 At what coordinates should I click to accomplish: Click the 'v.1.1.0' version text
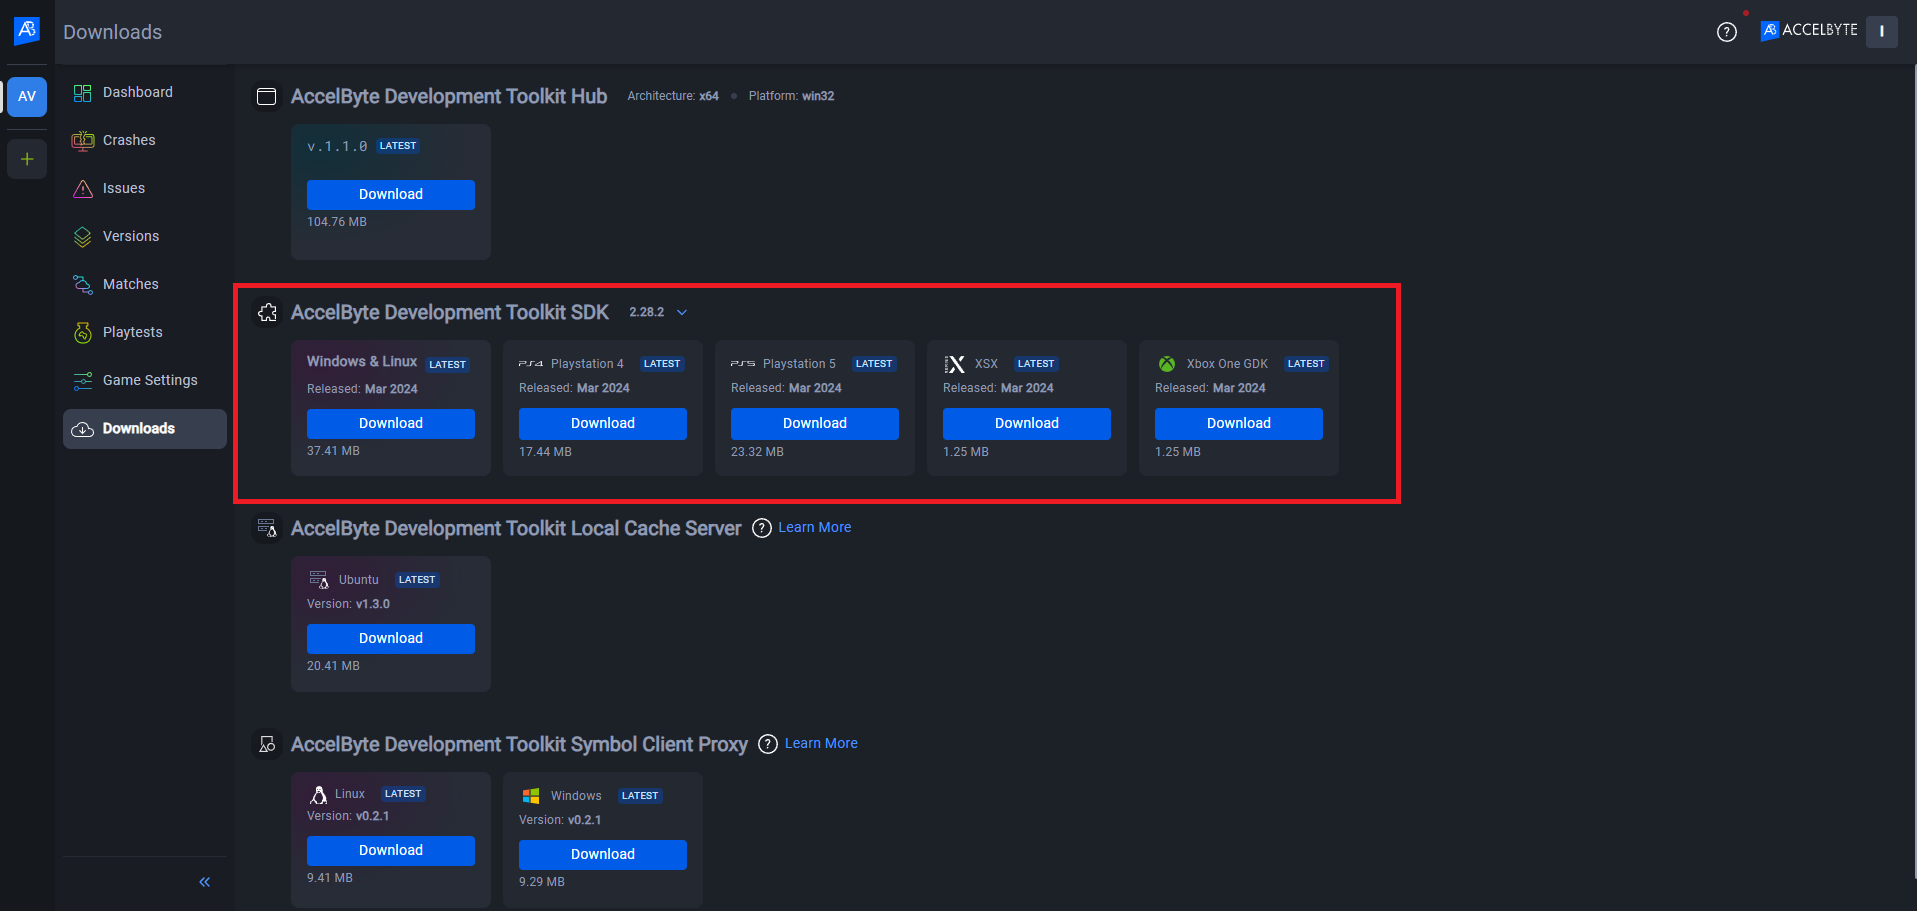(337, 147)
